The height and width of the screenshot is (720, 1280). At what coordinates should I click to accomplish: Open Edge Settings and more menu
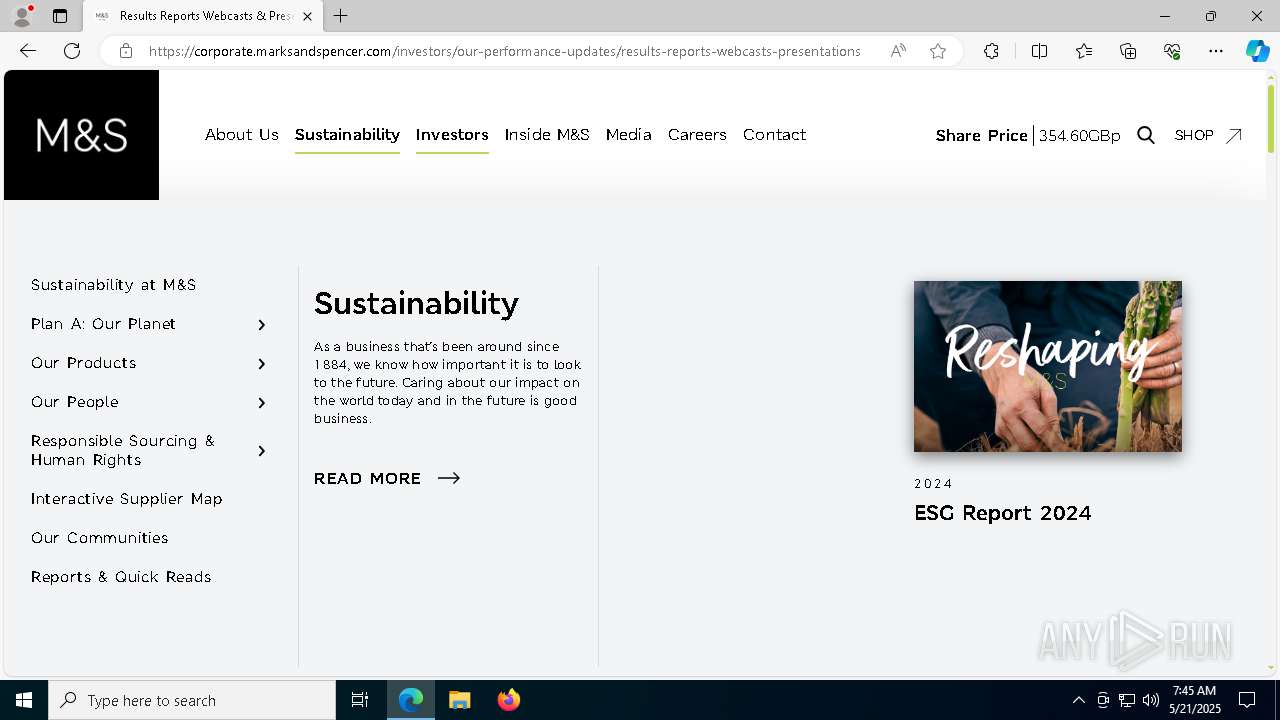[1216, 51]
